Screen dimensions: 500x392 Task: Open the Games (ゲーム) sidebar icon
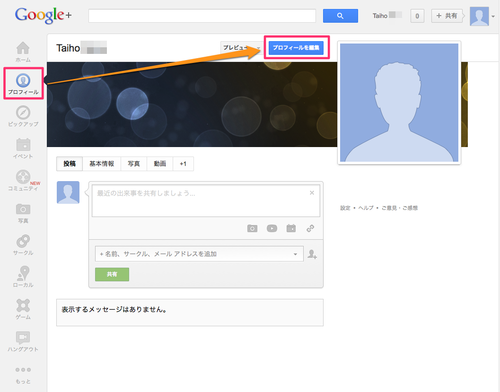click(x=23, y=309)
